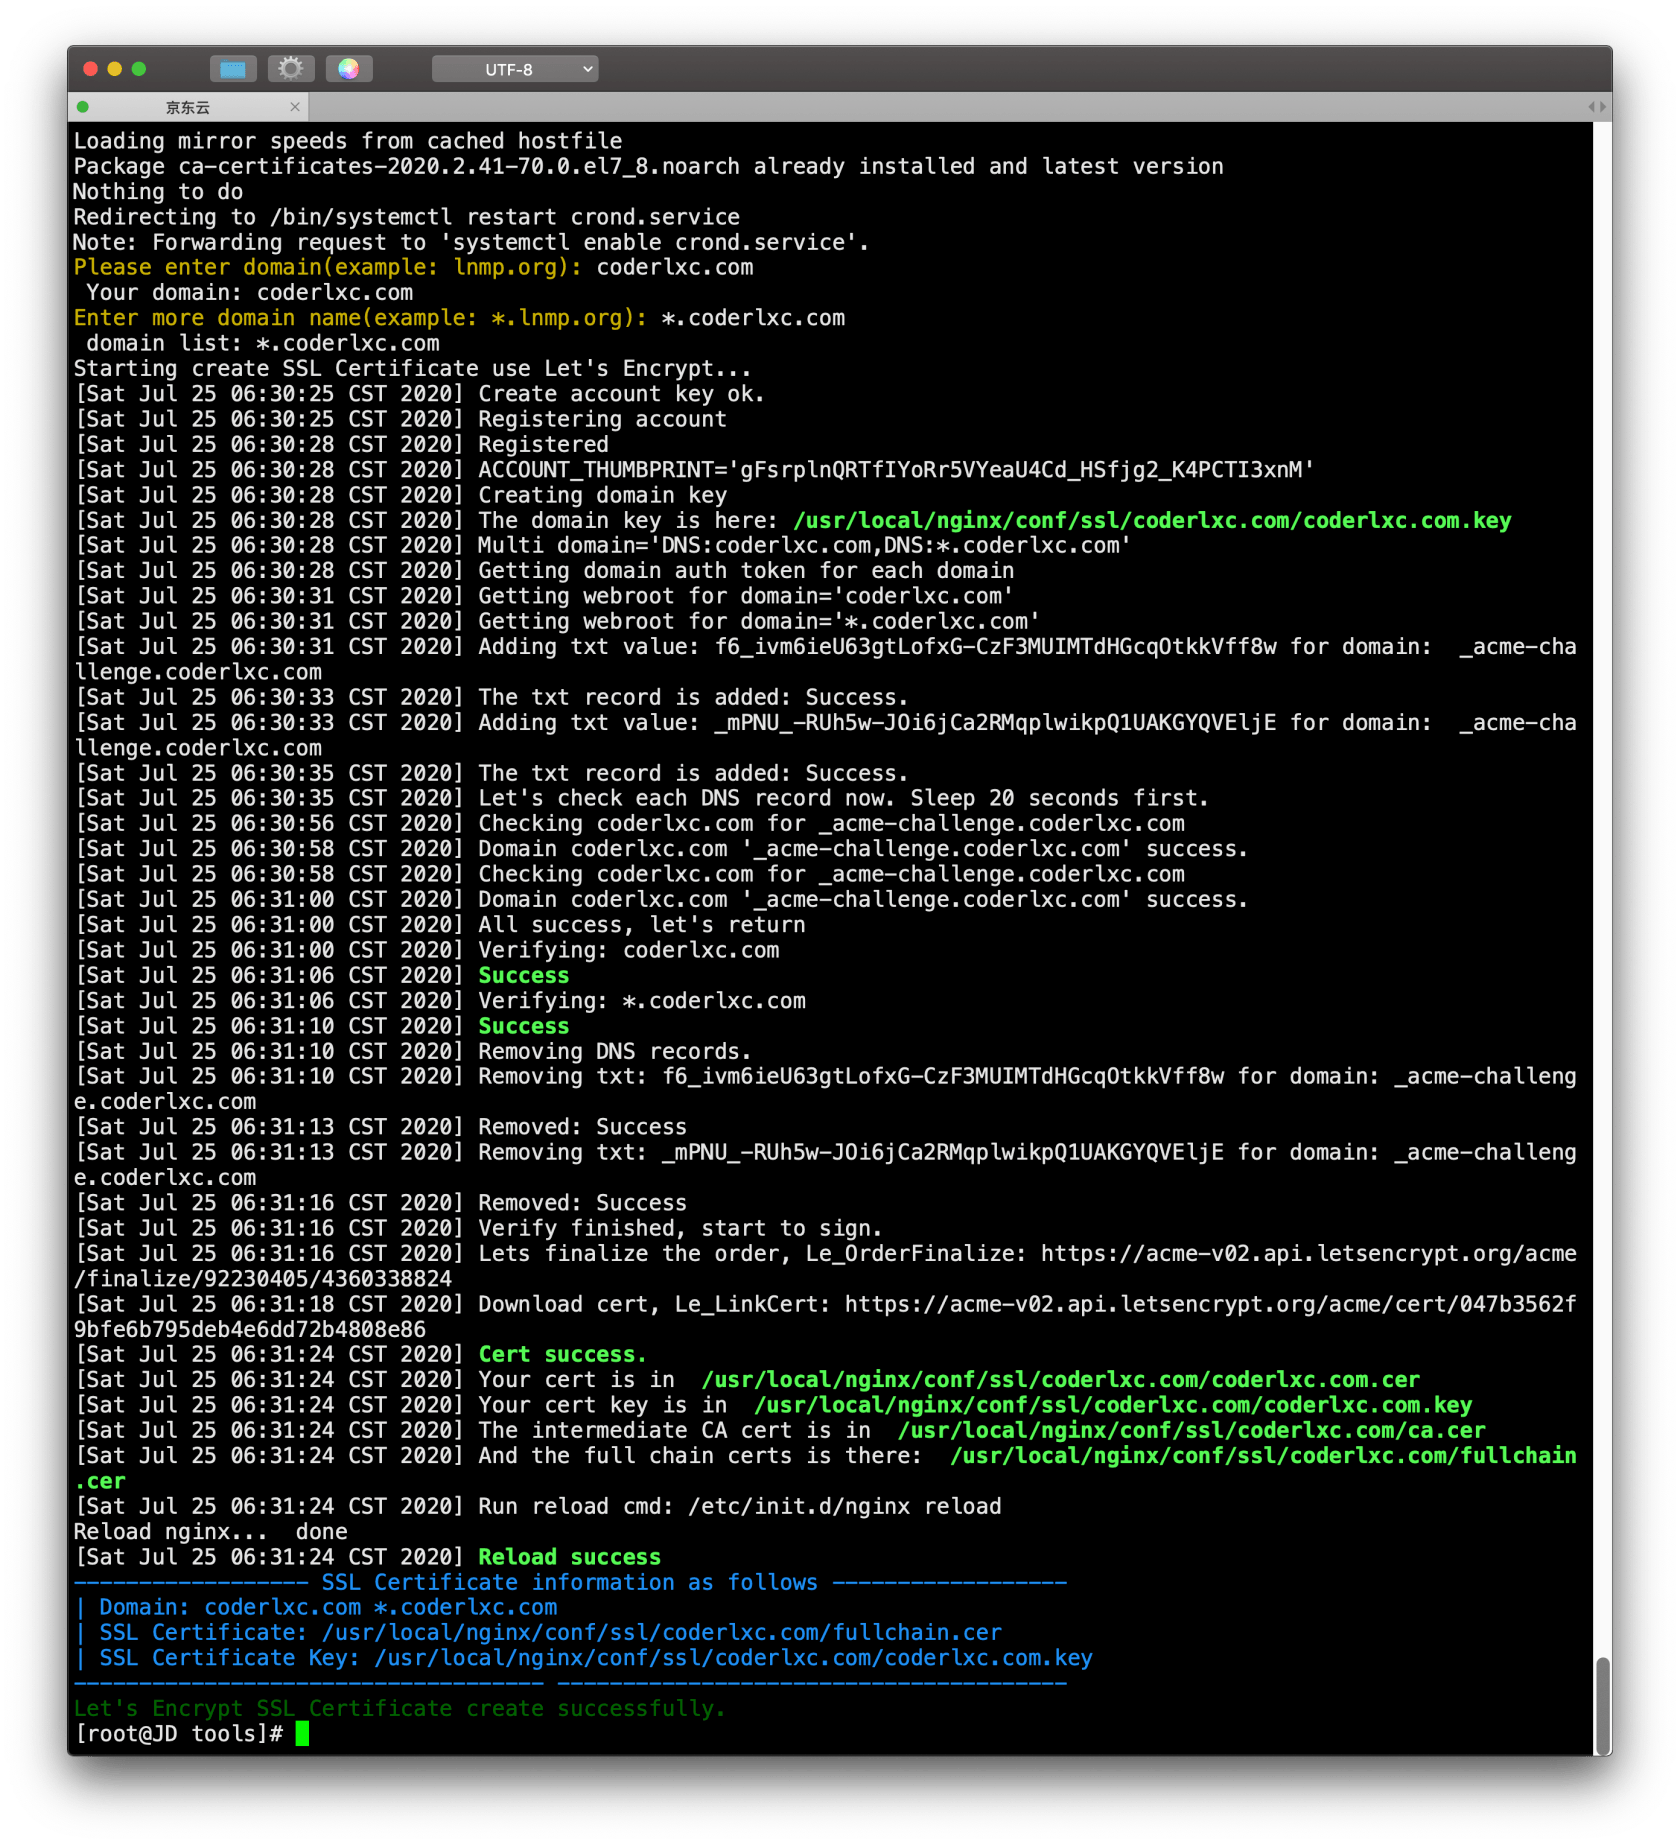Click 'Starting create SSL Certificate use Let's Encrypt...' line
The image size is (1680, 1845).
(x=413, y=369)
